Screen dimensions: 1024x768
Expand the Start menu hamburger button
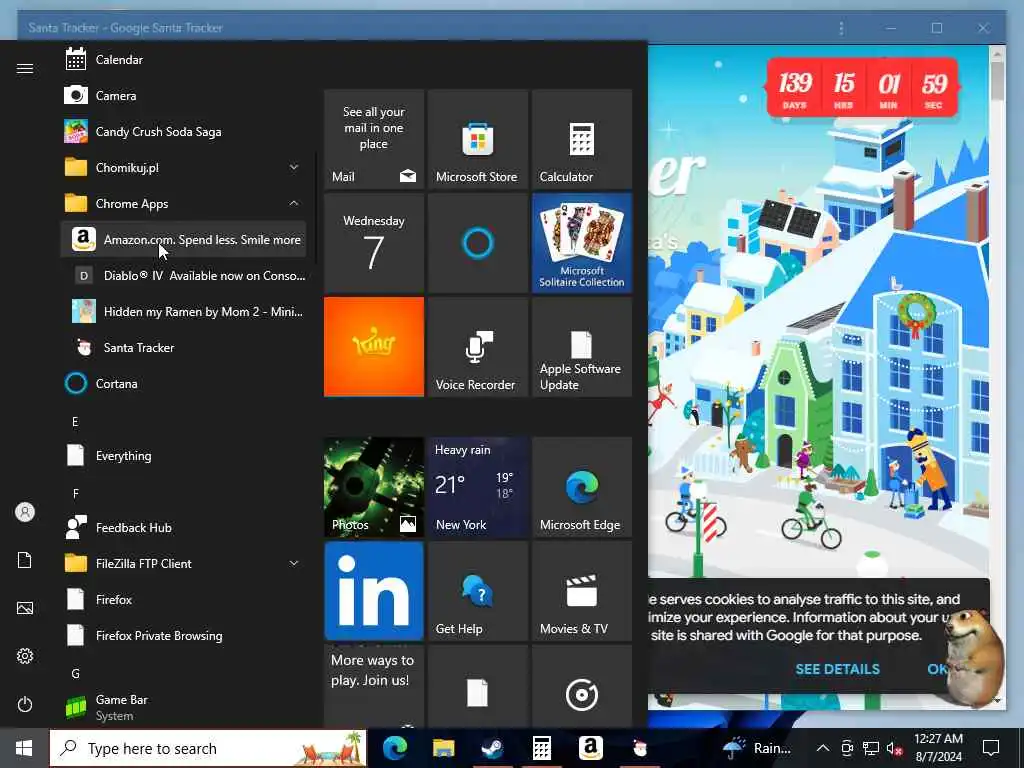(25, 68)
